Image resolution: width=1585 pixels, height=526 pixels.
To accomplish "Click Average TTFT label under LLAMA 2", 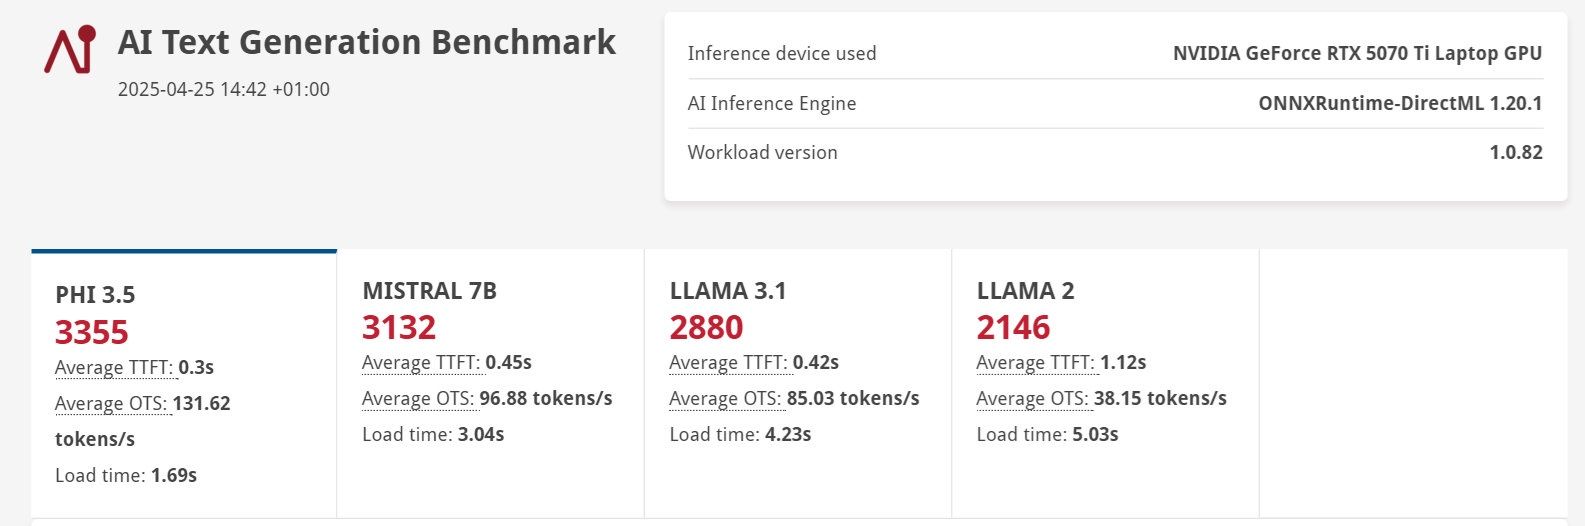I will 1036,362.
